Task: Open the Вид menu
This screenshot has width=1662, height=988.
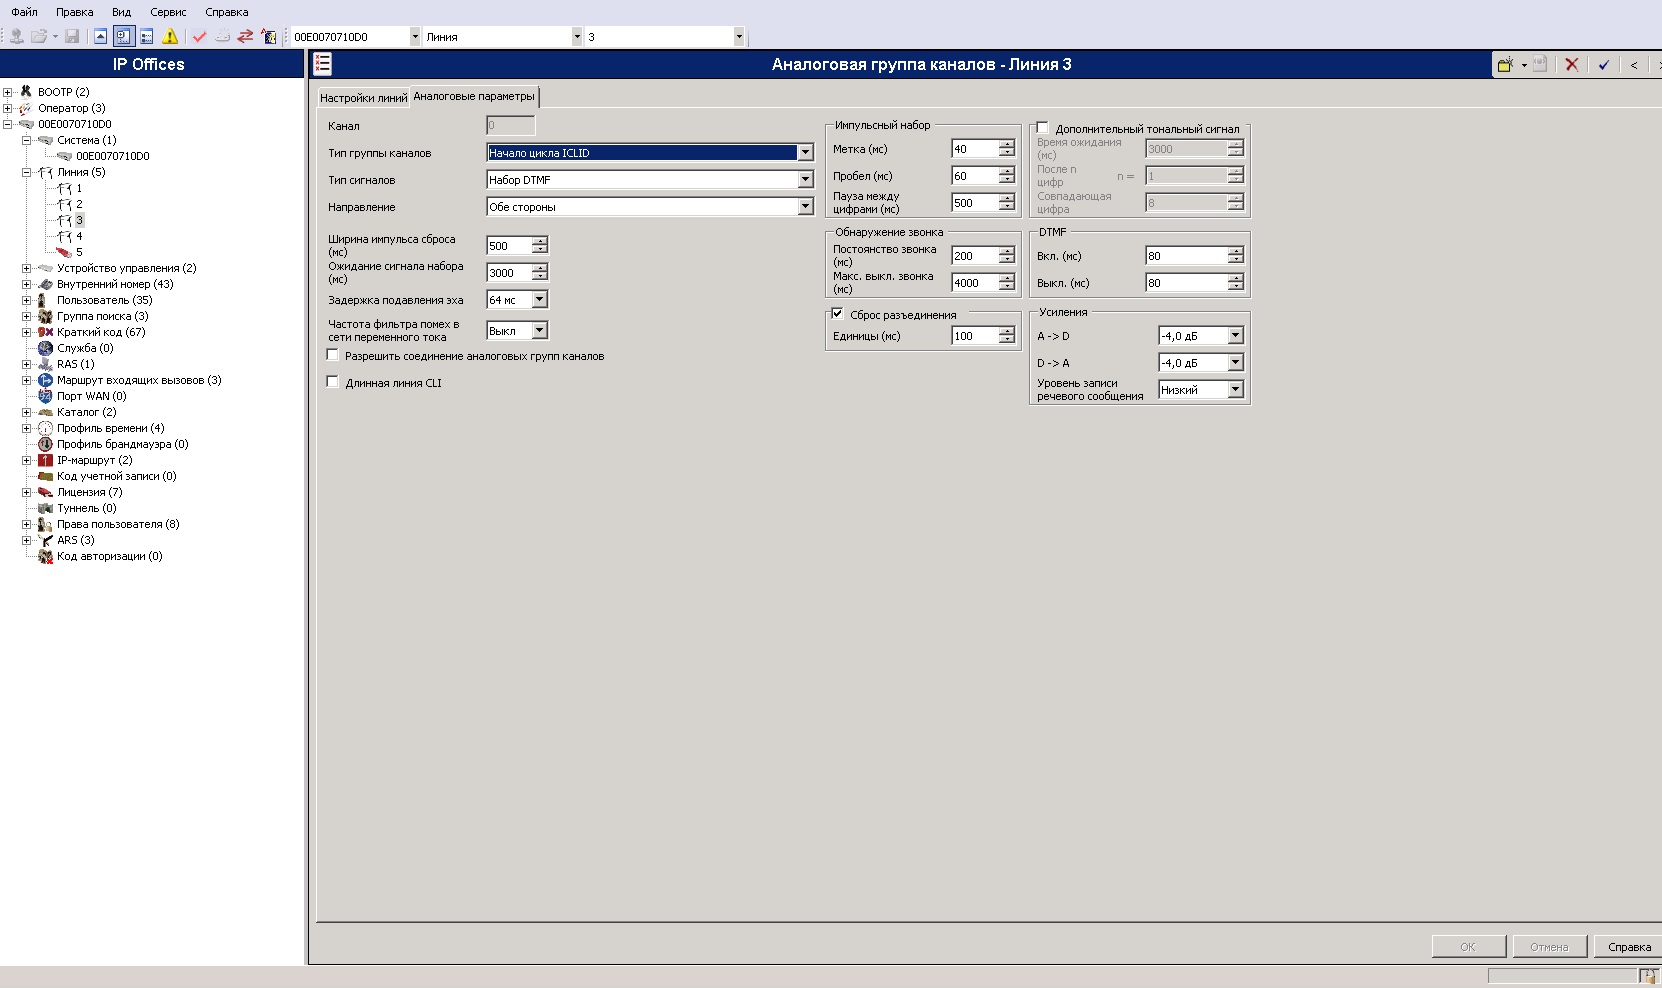Action: point(121,12)
